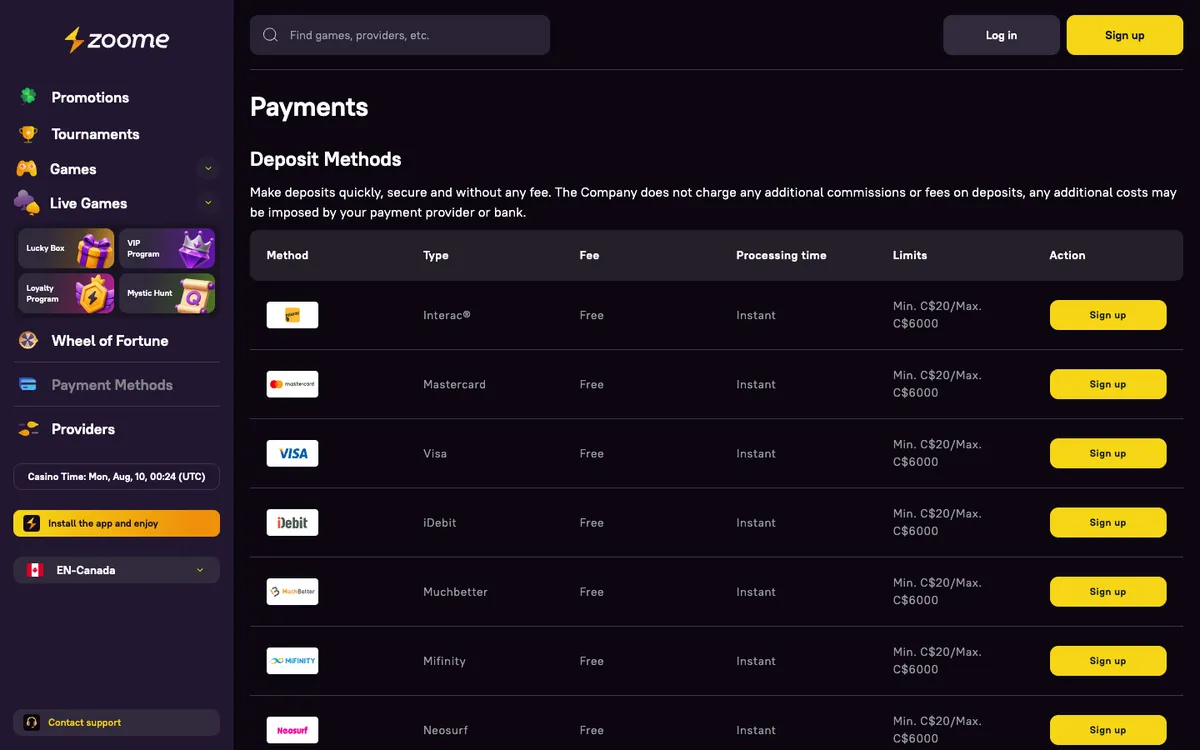Click the Contact support button
Viewport: 1200px width, 750px height.
(116, 722)
